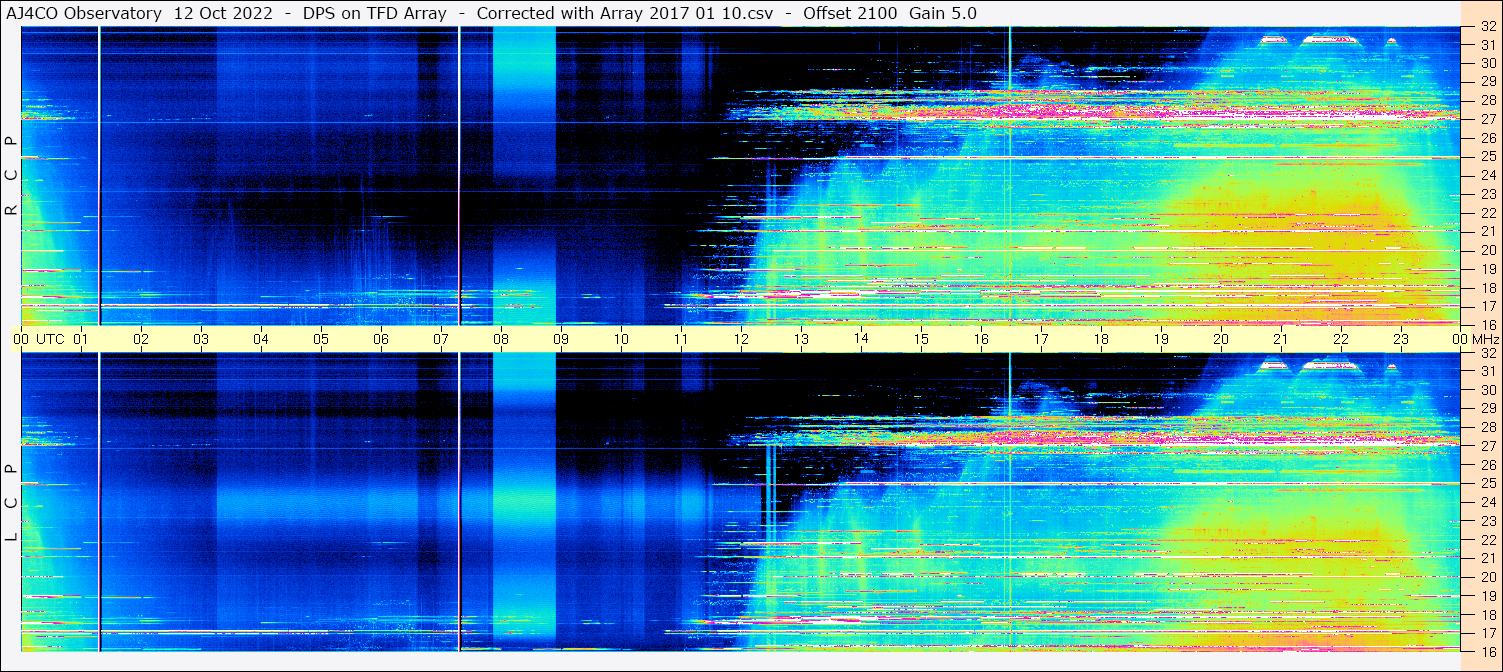The width and height of the screenshot is (1503, 672).
Task: Click the UTC text on the time axis
Action: click(50, 339)
